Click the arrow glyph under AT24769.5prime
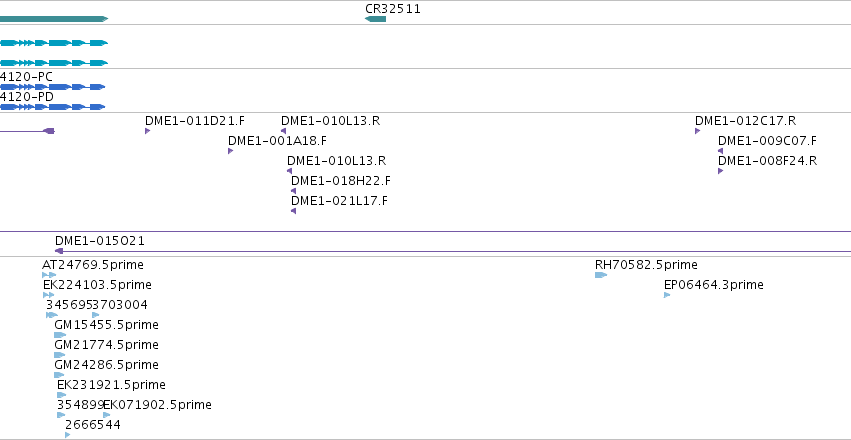The height and width of the screenshot is (440, 851). [49, 275]
